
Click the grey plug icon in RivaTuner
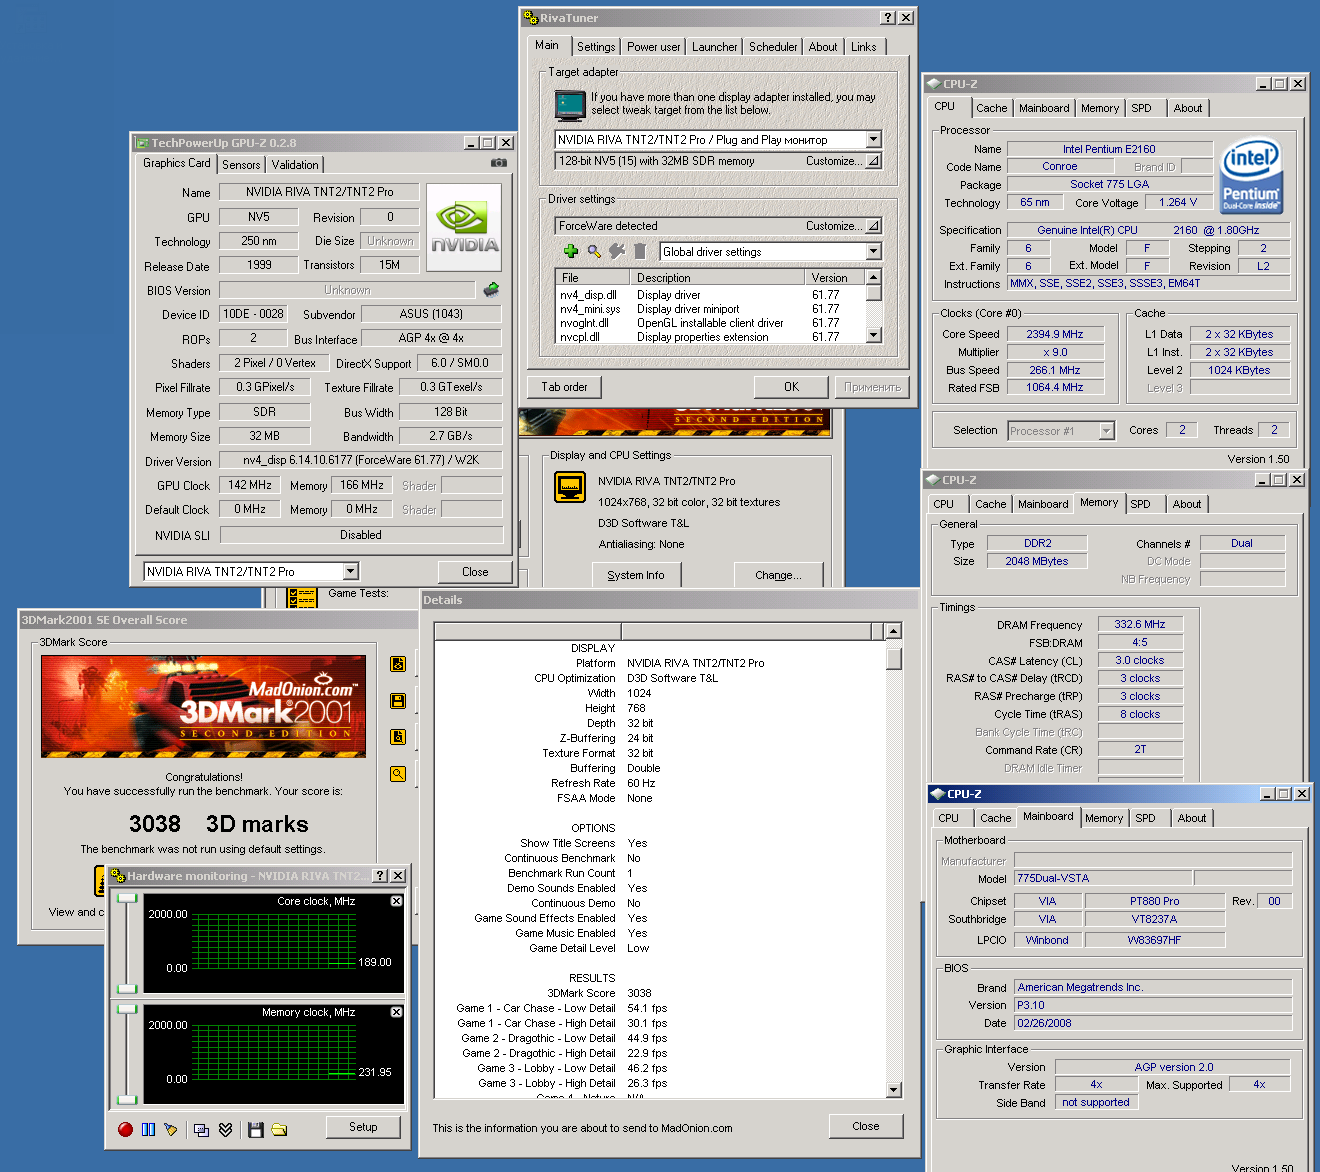point(617,251)
